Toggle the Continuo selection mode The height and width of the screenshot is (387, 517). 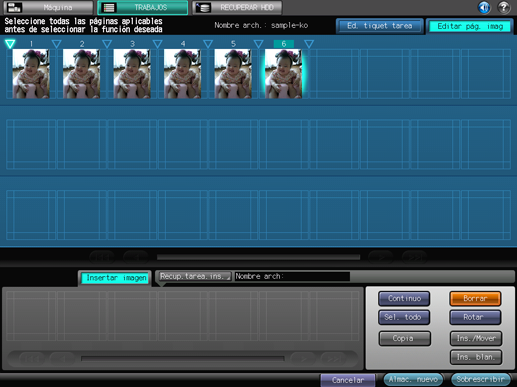click(x=404, y=298)
